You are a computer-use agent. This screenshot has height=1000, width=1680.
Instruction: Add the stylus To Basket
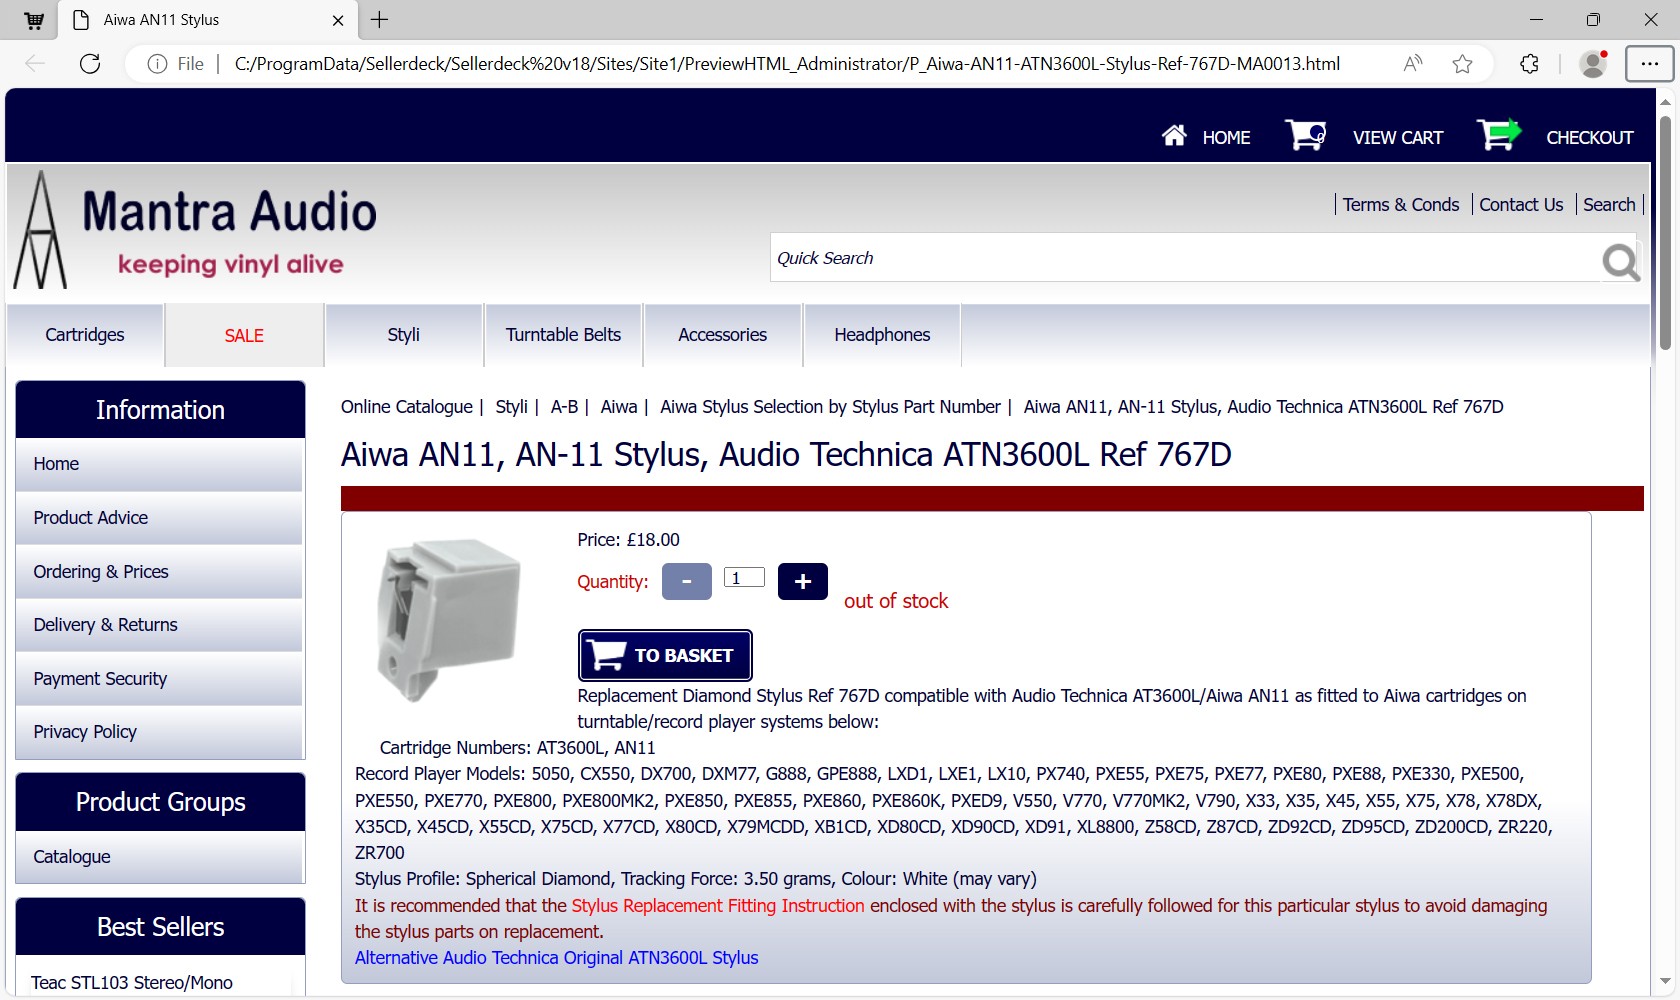[x=665, y=655]
